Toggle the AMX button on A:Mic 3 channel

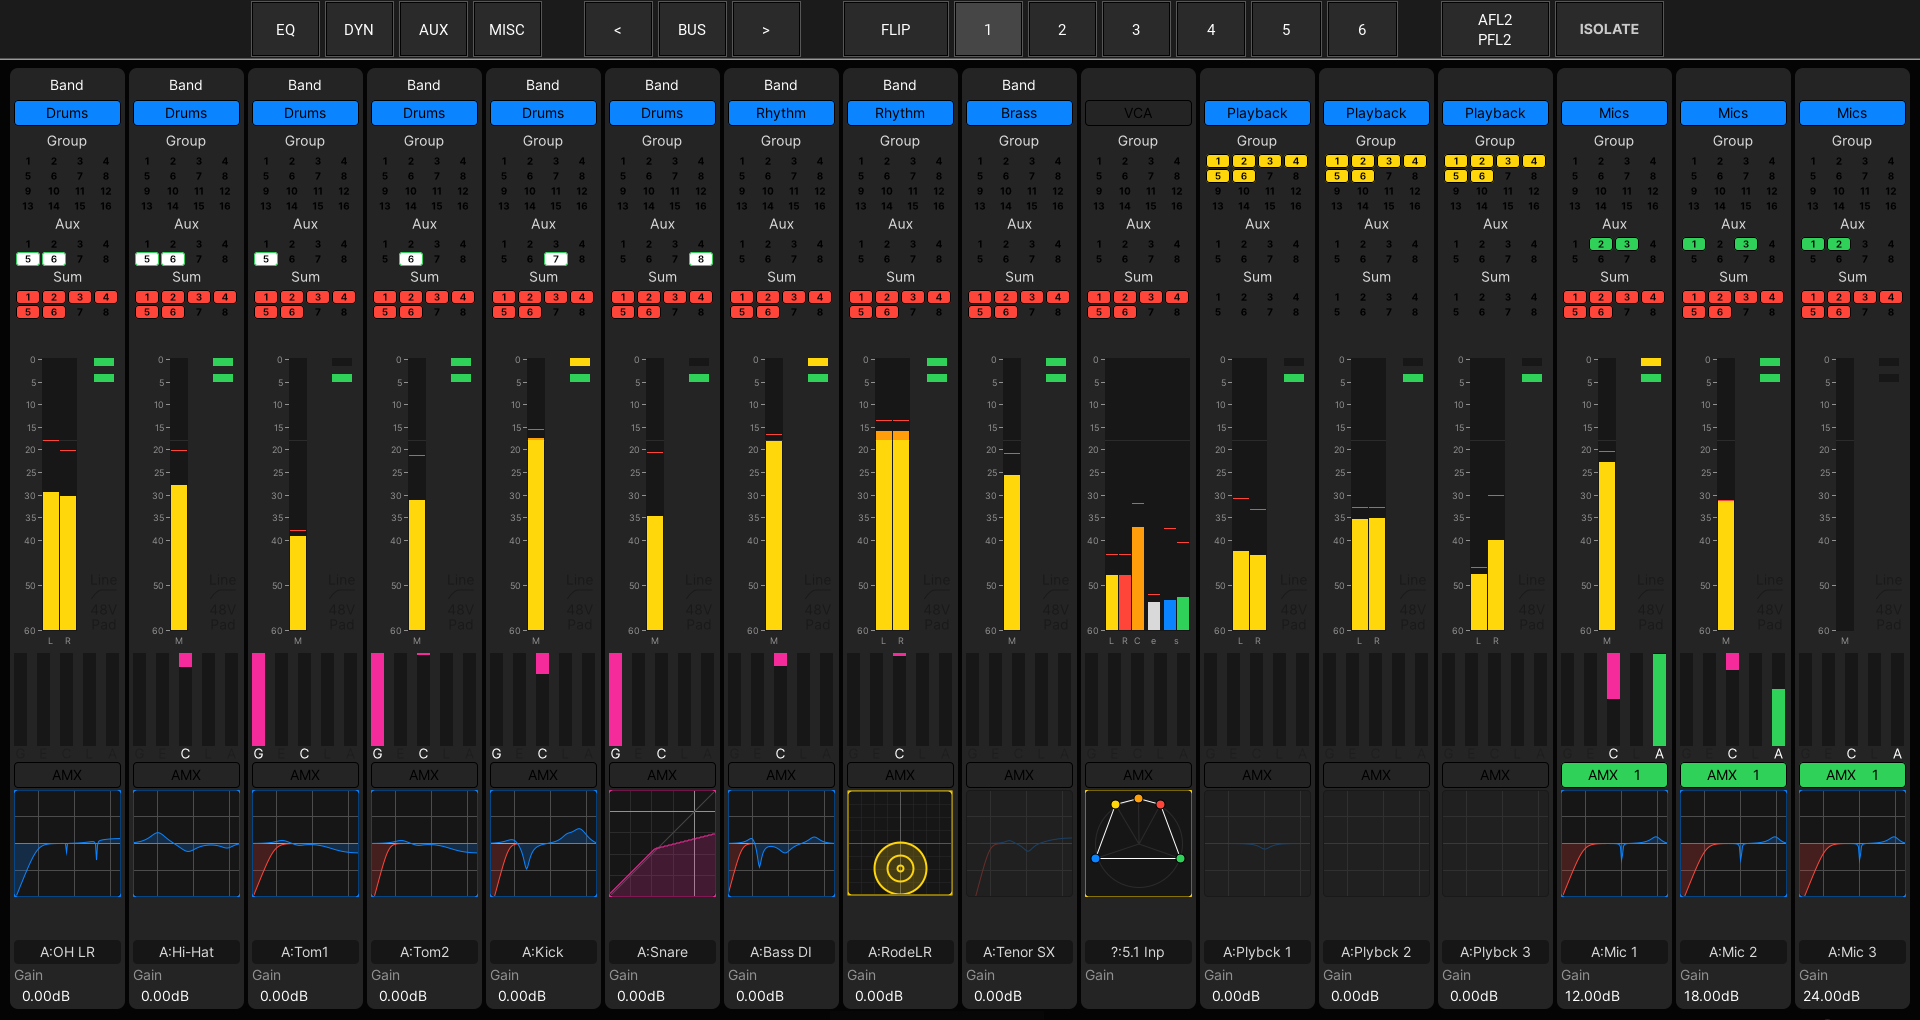click(1852, 775)
